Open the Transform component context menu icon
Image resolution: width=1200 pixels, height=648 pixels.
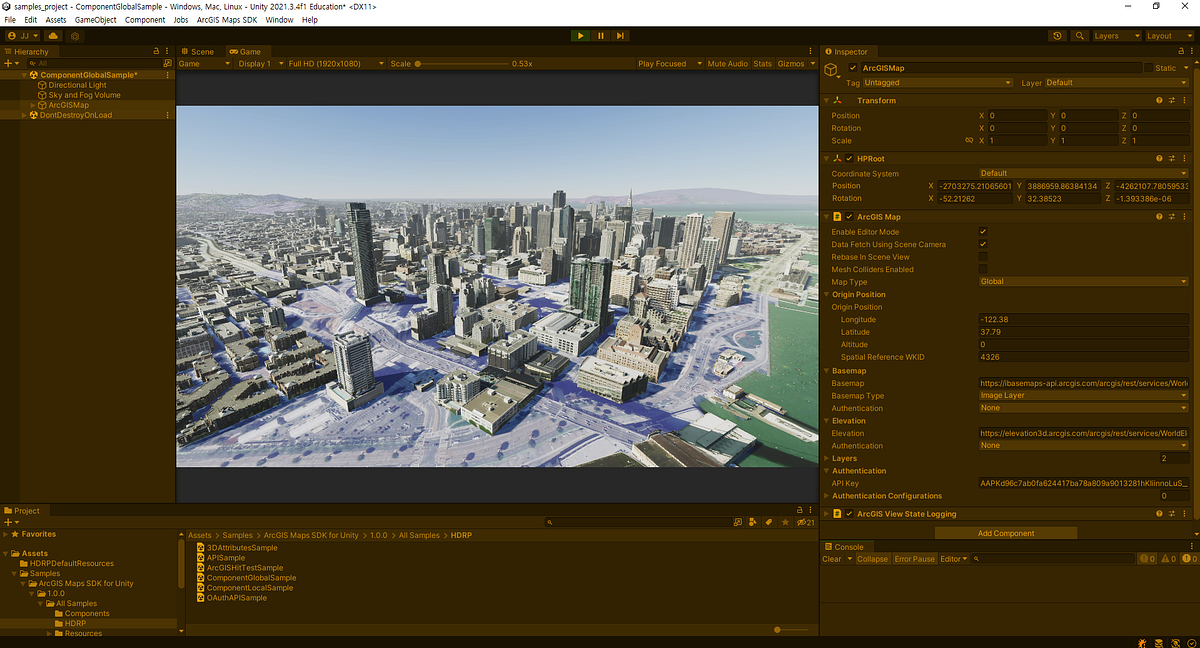click(1184, 100)
